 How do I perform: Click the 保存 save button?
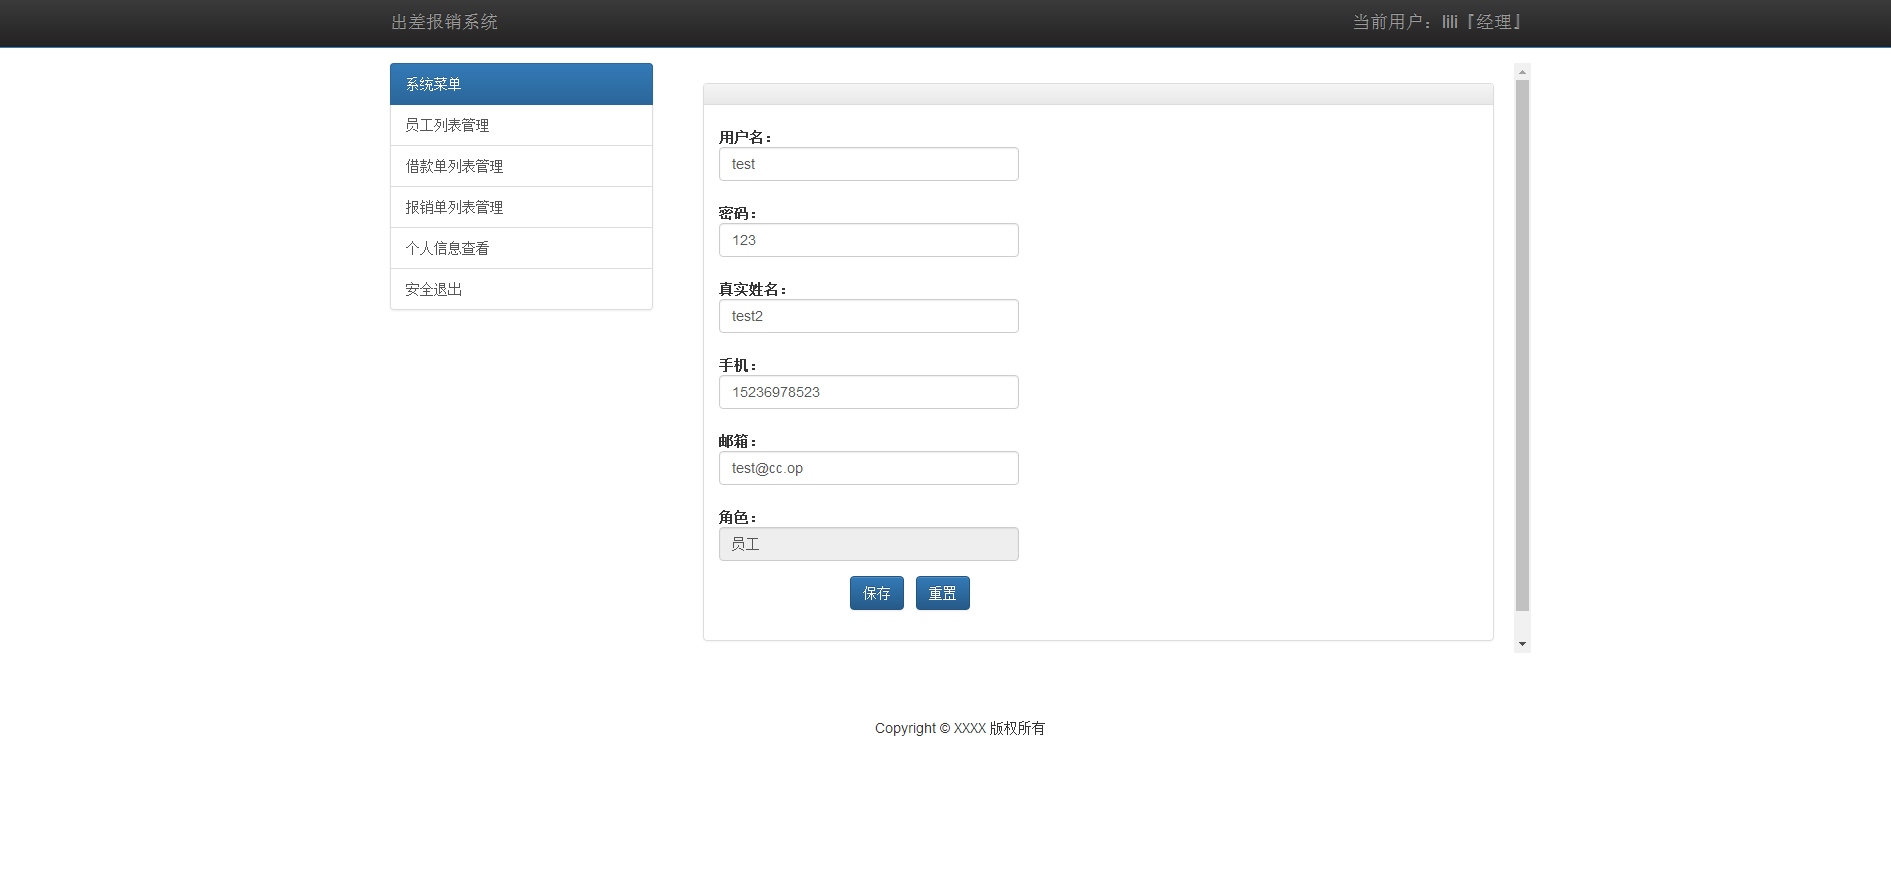pyautogui.click(x=877, y=593)
